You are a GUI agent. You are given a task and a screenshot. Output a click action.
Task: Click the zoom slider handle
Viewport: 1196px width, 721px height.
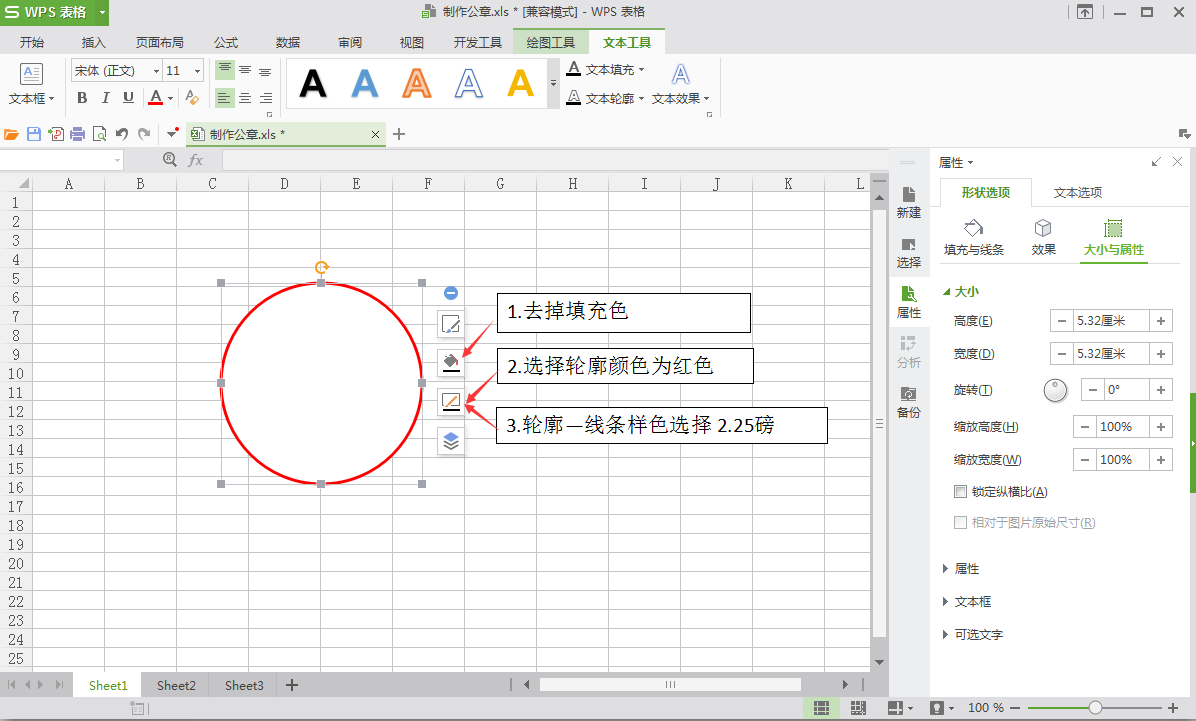[x=1095, y=708]
